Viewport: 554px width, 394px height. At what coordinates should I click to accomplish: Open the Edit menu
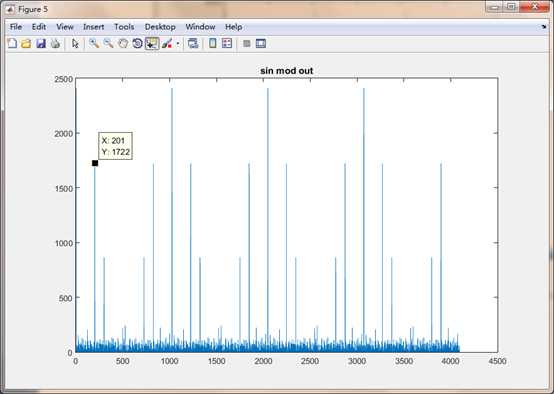[x=39, y=27]
